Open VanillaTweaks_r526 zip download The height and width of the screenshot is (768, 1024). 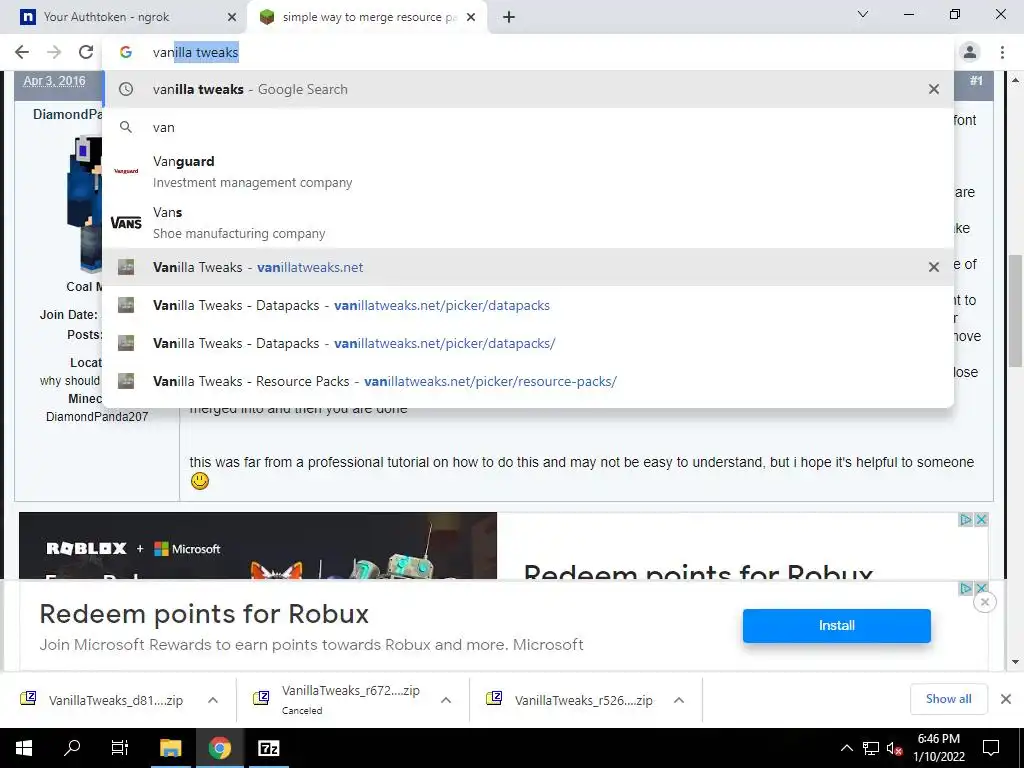[570, 700]
